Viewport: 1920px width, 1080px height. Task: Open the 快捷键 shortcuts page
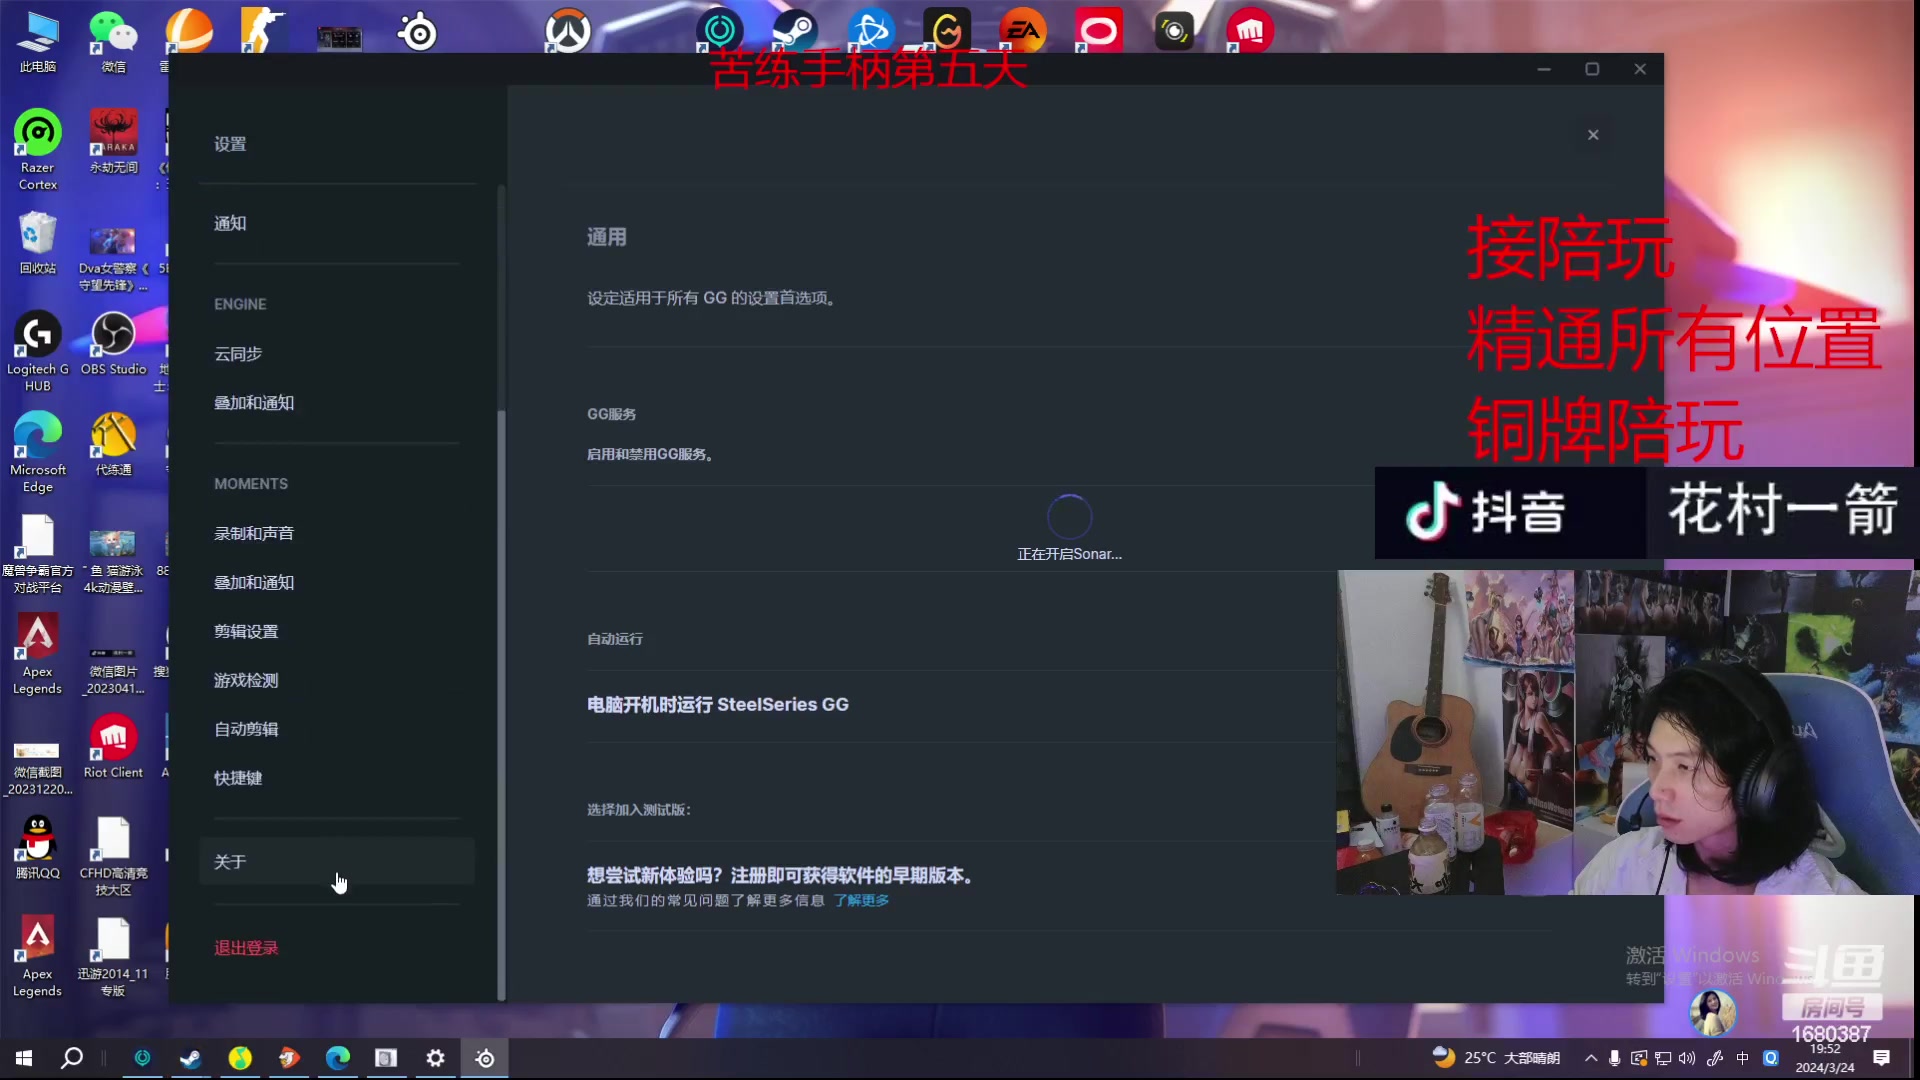point(238,778)
